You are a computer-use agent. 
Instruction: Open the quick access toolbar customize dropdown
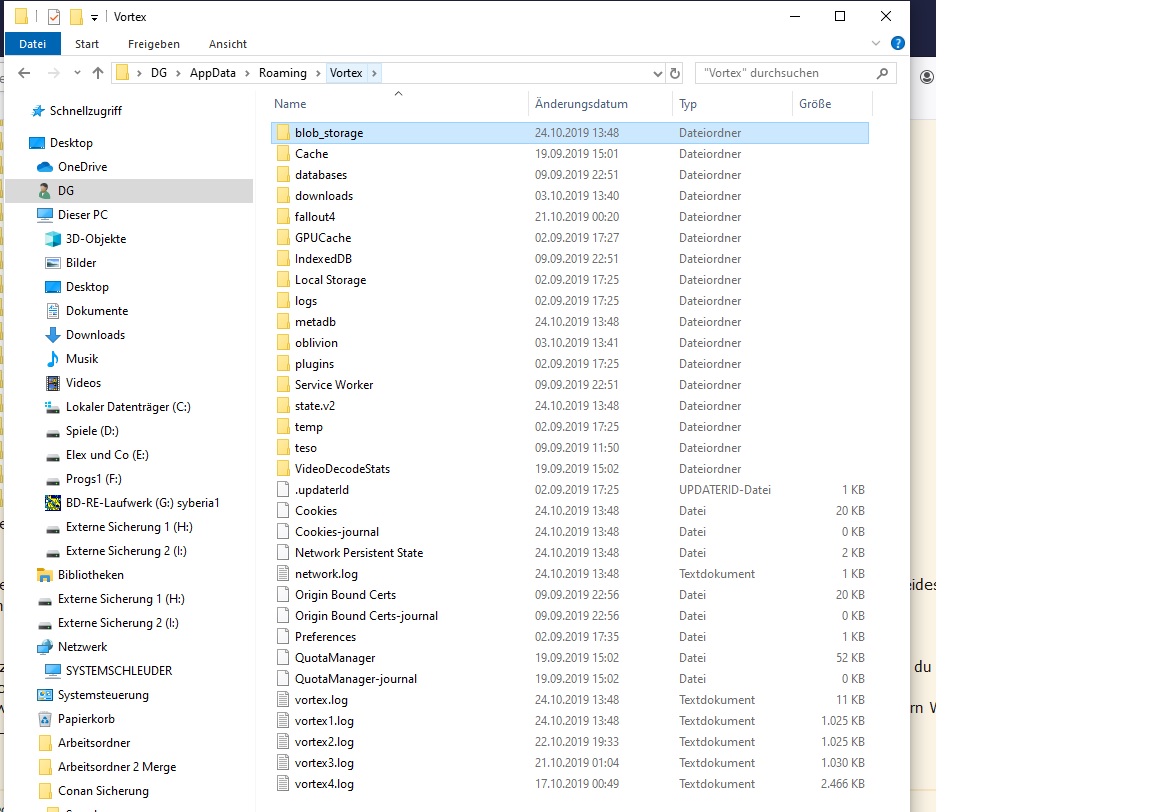point(94,17)
